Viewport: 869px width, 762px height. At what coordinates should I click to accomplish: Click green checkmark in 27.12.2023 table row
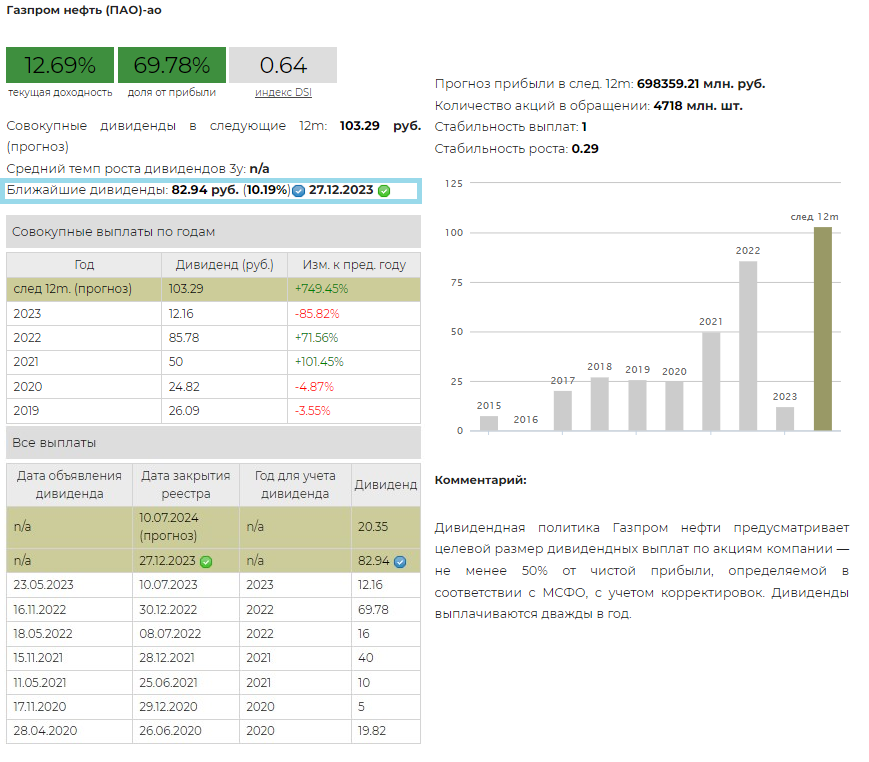click(x=206, y=562)
